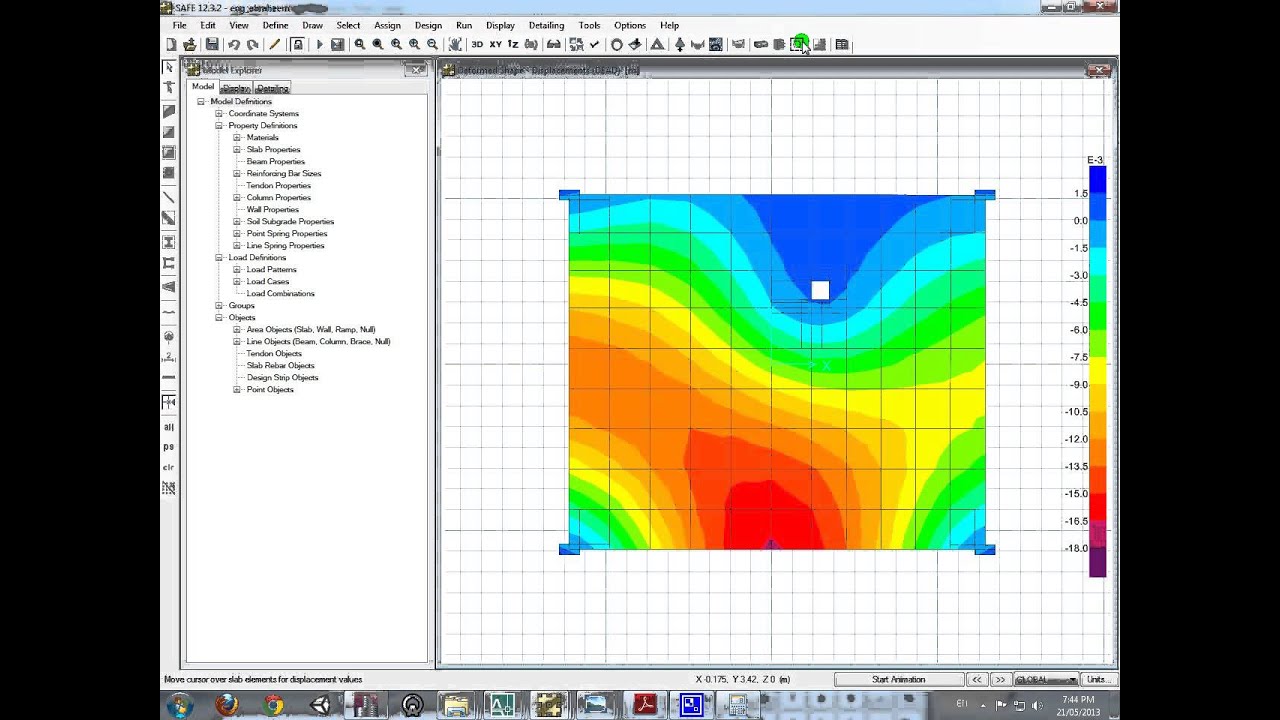Open the GLOBAL coordinate system dropdown
This screenshot has width=1280, height=720.
(x=1045, y=679)
